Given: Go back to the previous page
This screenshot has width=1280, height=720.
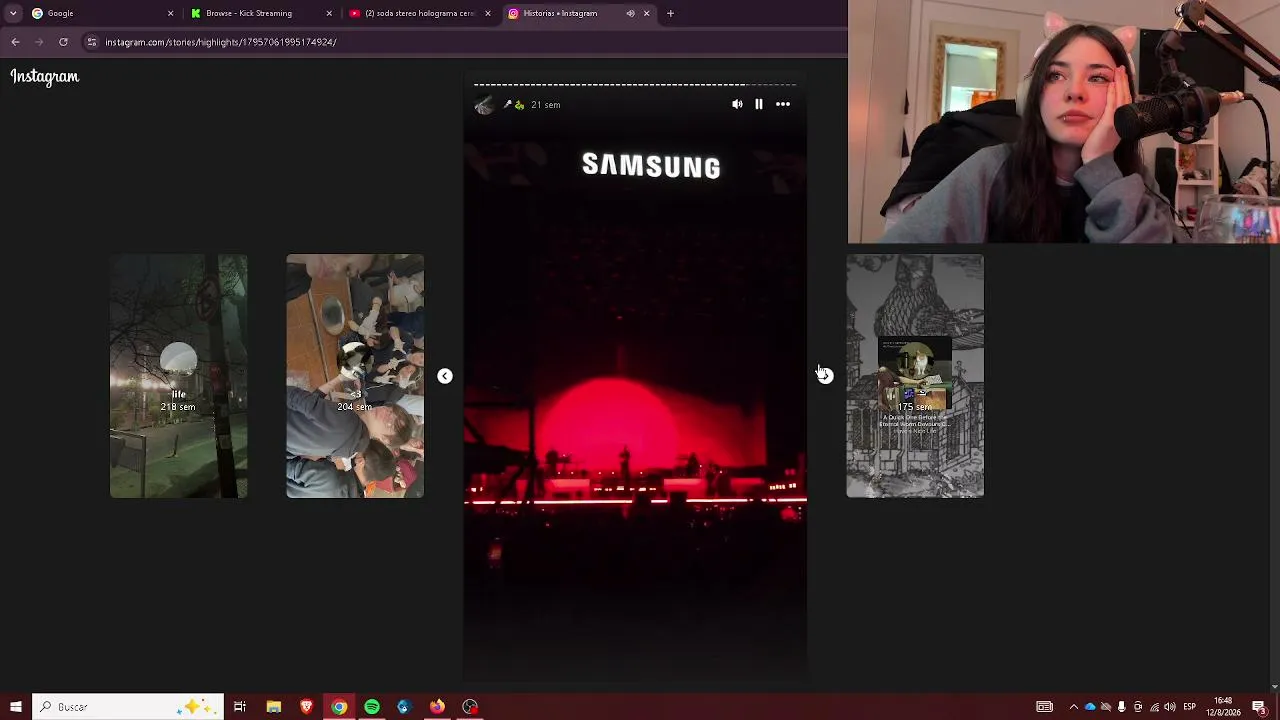Looking at the screenshot, I should point(15,42).
